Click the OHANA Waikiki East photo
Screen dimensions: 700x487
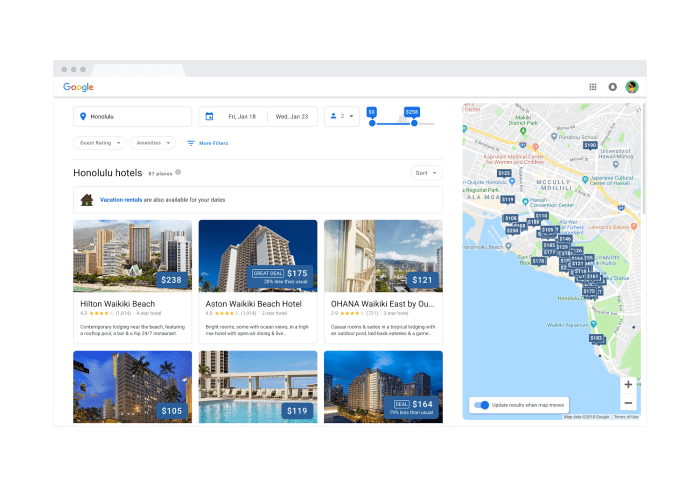pos(383,256)
